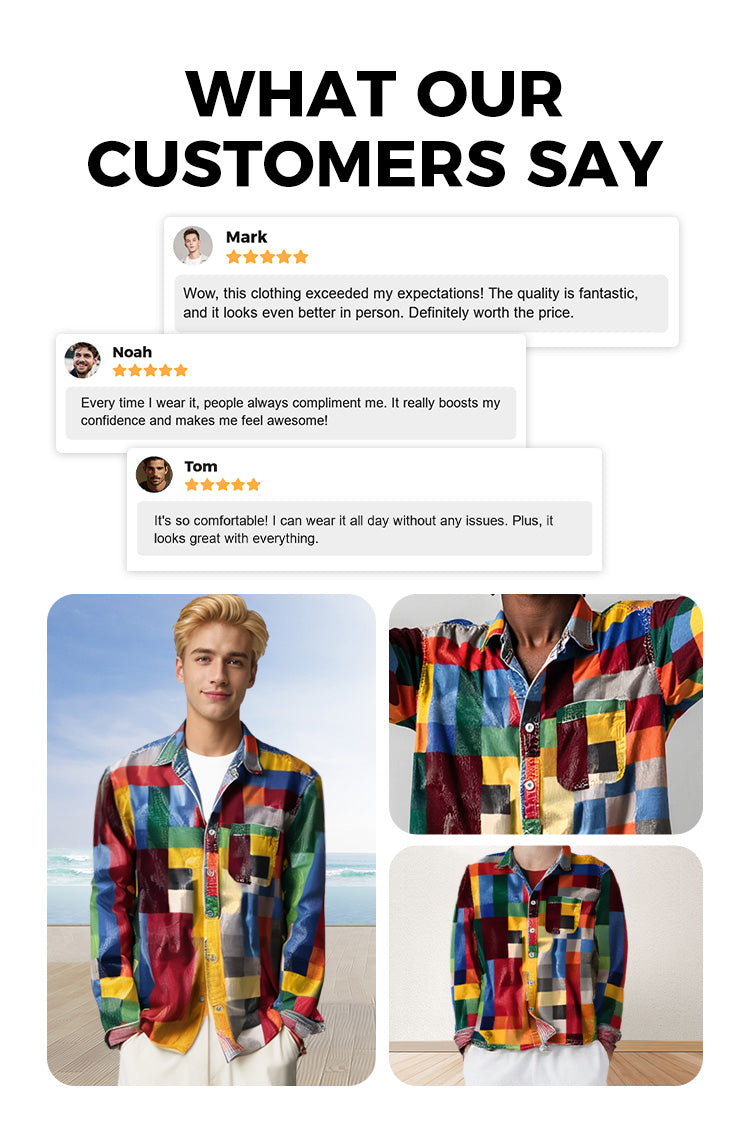Viewport: 750px width, 1132px height.
Task: Open Noah's review about compliments
Action: click(291, 412)
